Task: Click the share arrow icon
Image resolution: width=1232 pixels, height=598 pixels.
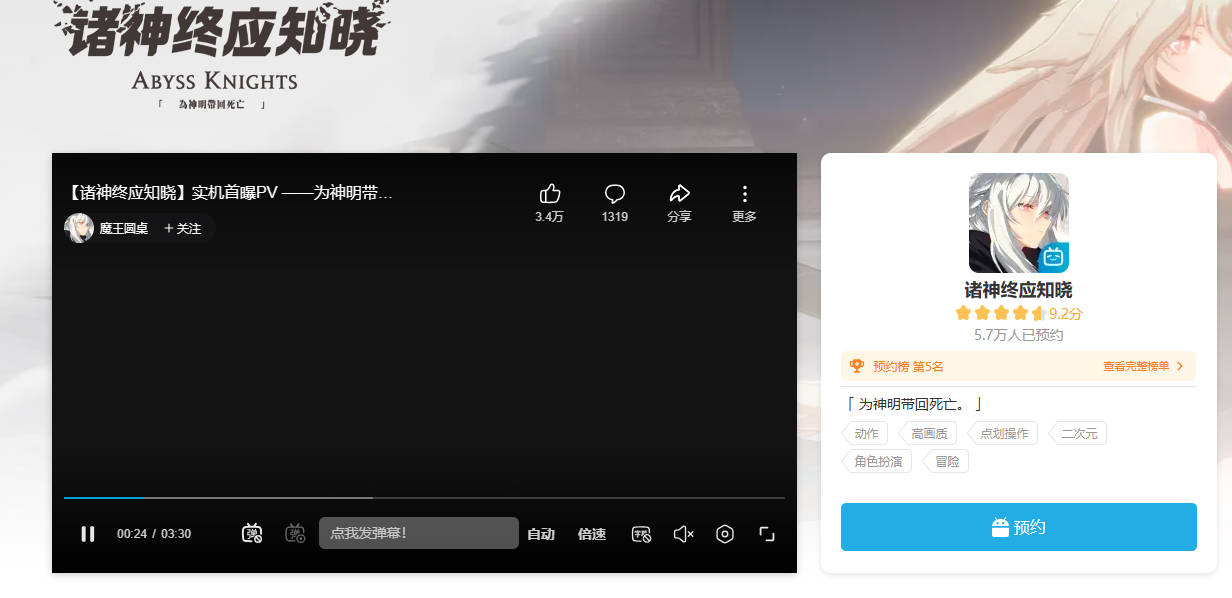Action: click(x=680, y=194)
